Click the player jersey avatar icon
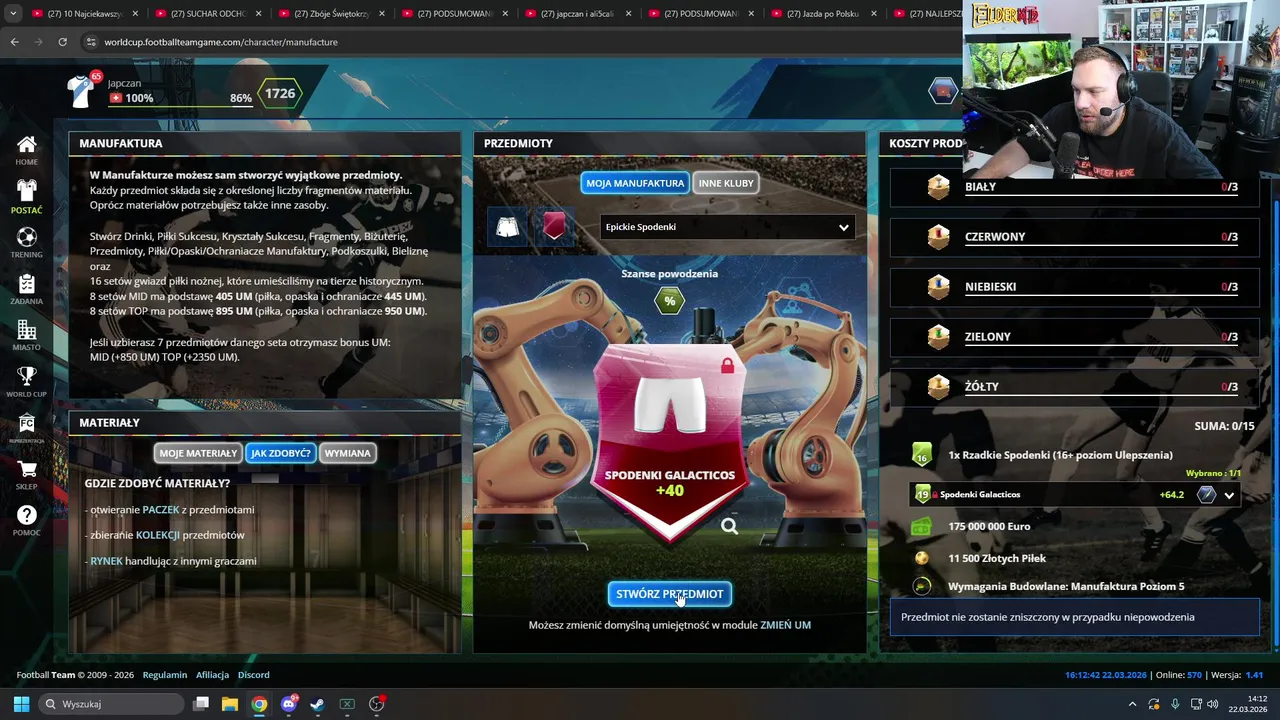This screenshot has width=1280, height=720. pyautogui.click(x=80, y=92)
